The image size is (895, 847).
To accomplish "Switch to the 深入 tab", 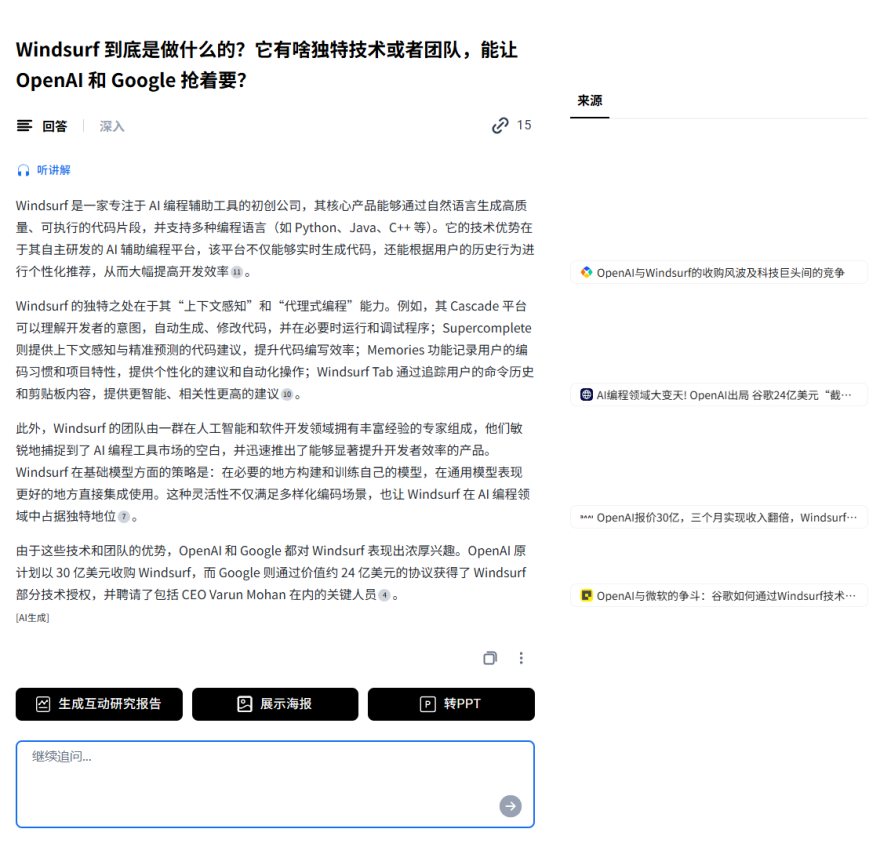I will 112,126.
